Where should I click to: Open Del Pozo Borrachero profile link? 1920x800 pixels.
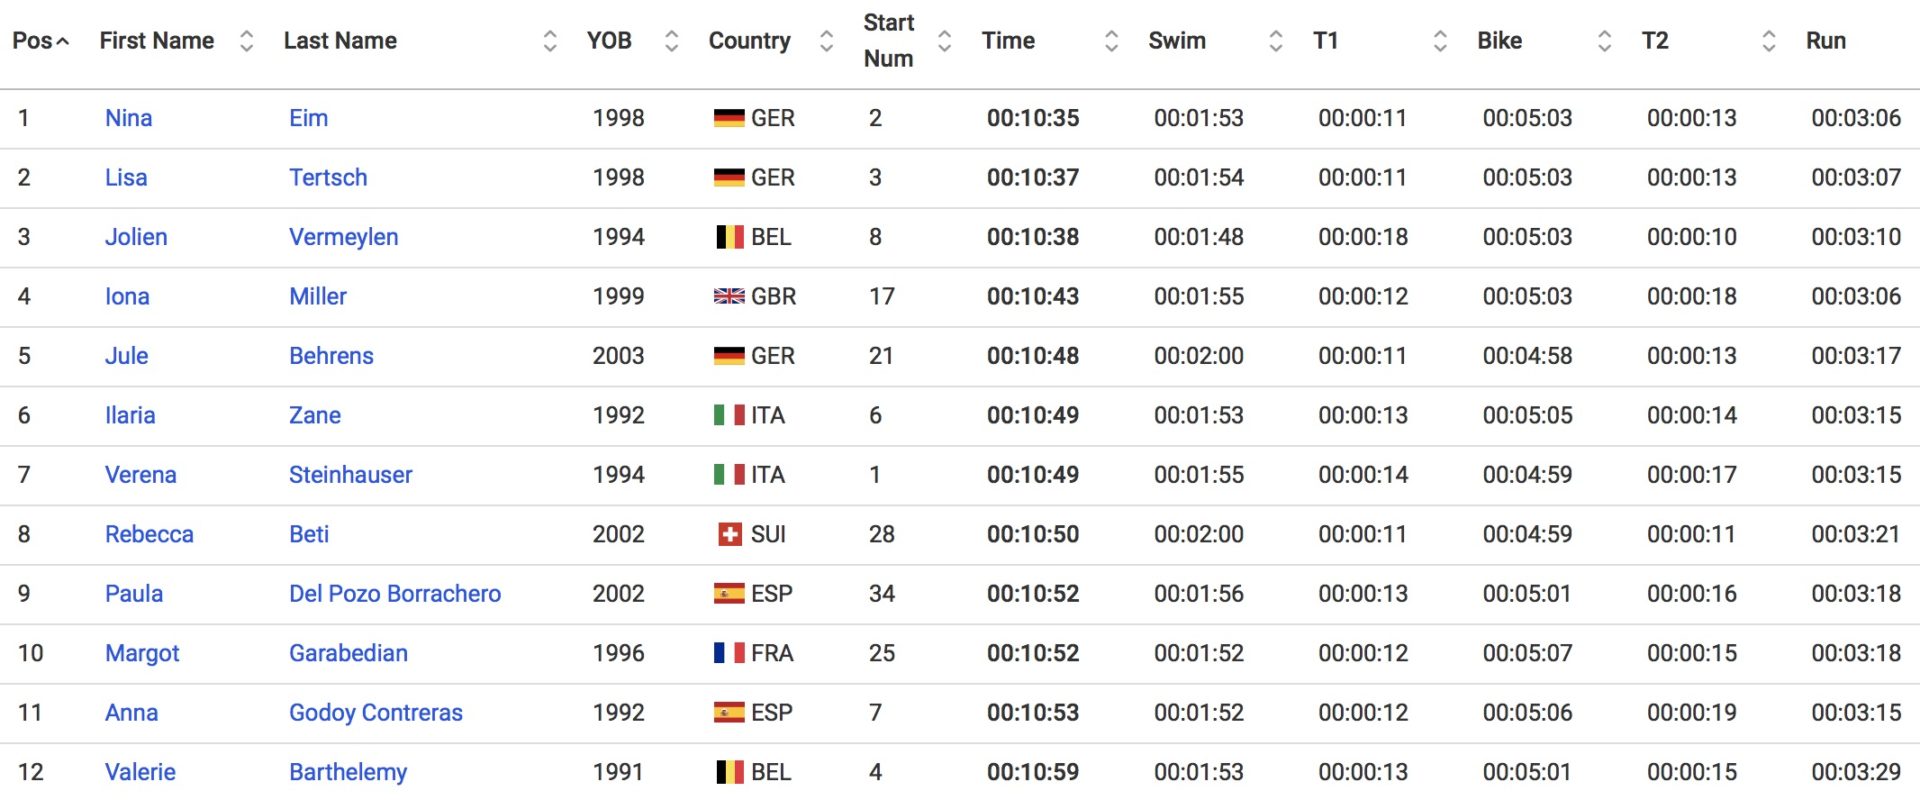pos(395,594)
